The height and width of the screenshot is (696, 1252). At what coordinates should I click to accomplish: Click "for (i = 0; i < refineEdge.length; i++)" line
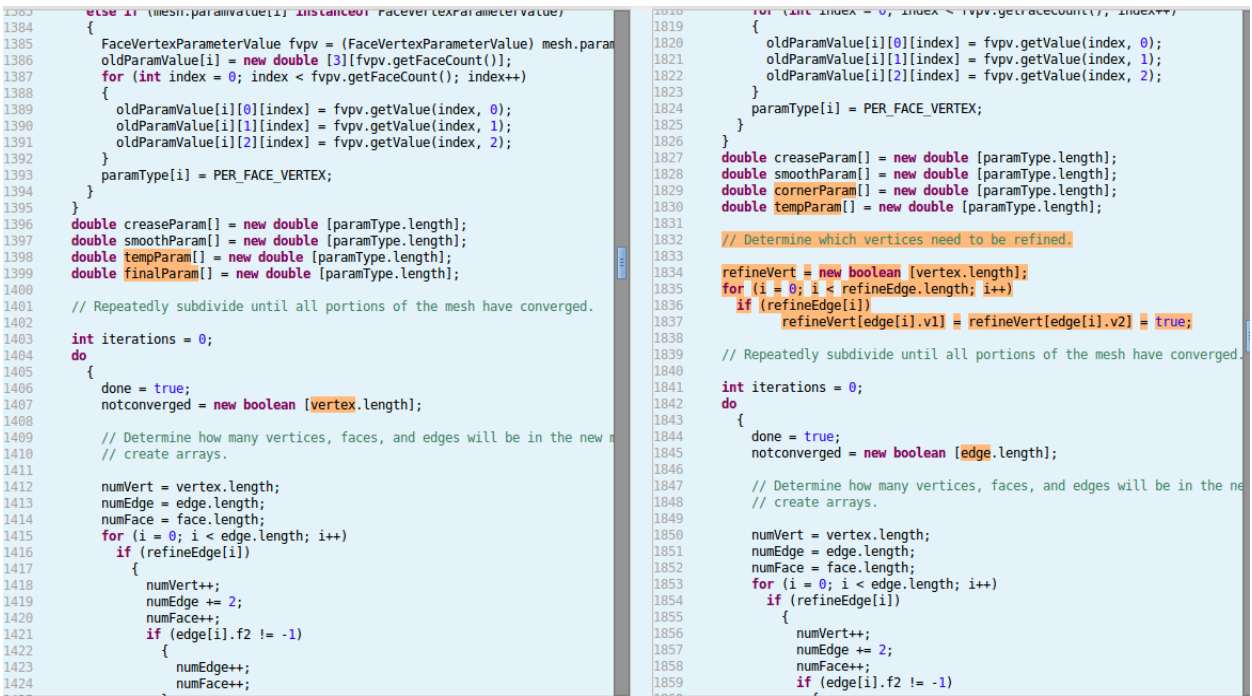click(866, 289)
